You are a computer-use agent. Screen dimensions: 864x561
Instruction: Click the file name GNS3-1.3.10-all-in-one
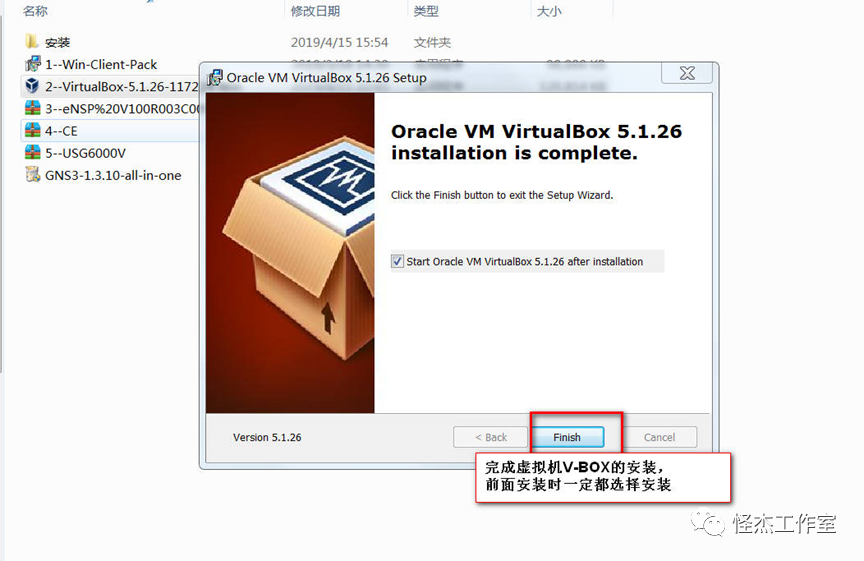coord(113,175)
